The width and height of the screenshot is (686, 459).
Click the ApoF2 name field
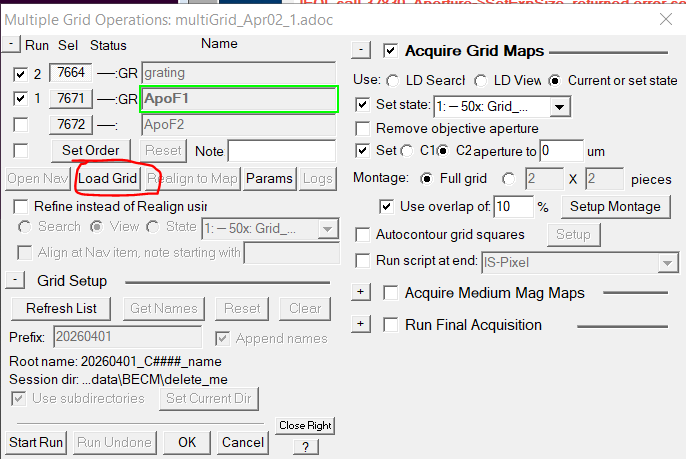pyautogui.click(x=238, y=125)
